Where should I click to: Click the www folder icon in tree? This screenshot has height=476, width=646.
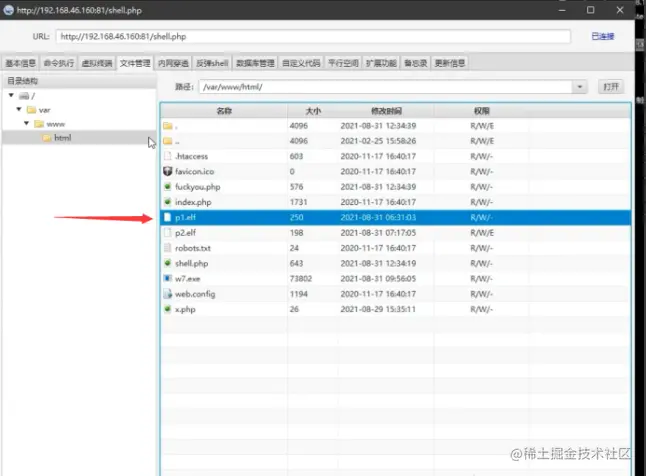point(39,124)
